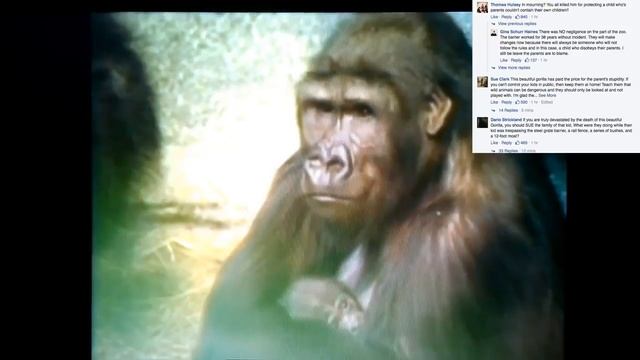Click thumbs-up count on the SUE comment
This screenshot has width=640, height=360.
click(x=521, y=143)
